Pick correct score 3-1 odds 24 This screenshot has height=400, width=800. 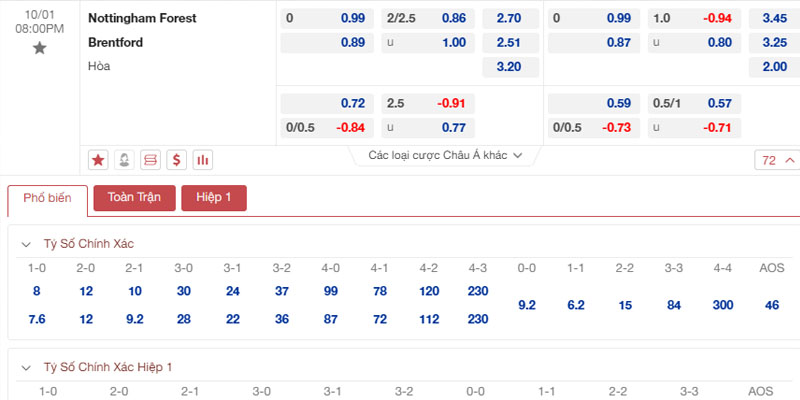click(233, 291)
